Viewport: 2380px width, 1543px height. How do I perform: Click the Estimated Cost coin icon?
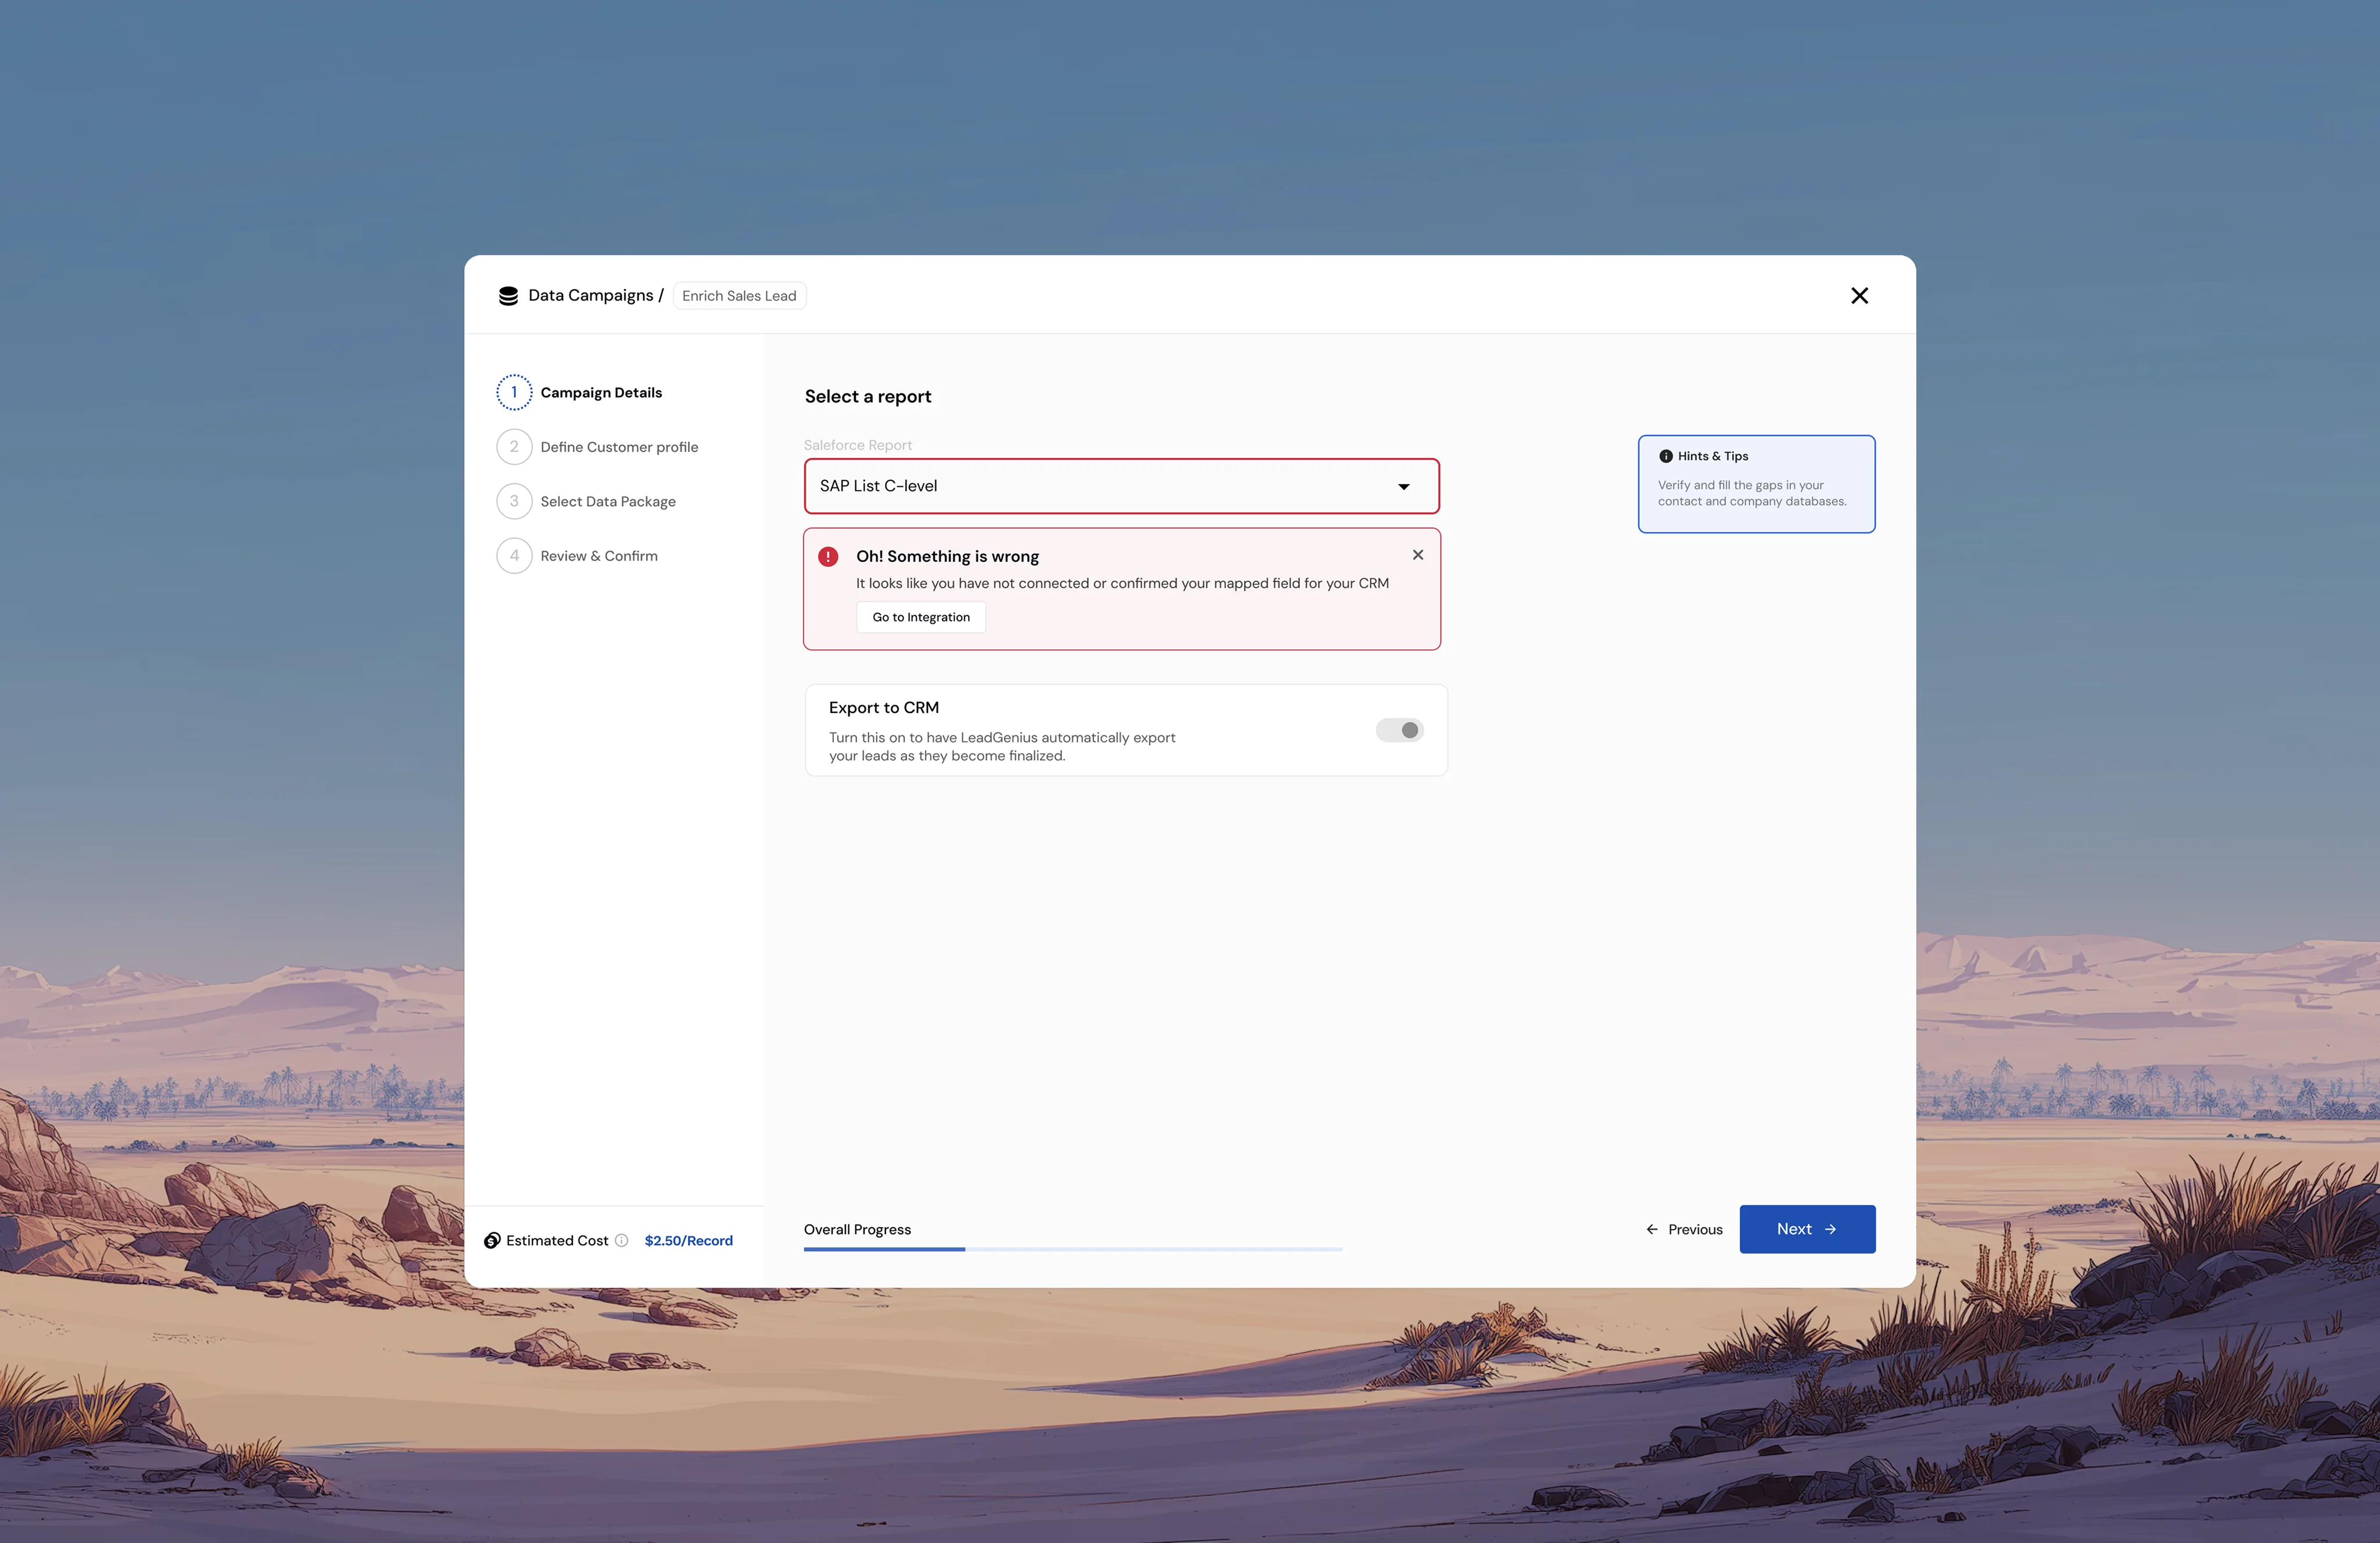pyautogui.click(x=492, y=1240)
